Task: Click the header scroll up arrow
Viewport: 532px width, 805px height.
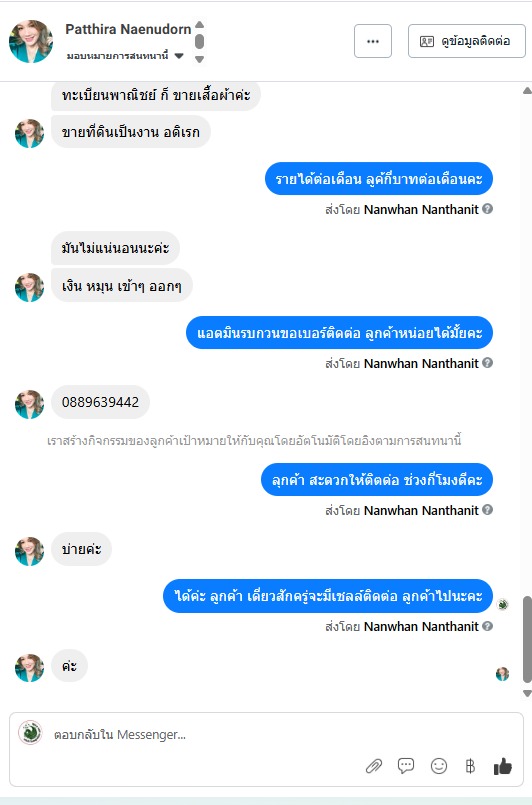Action: (x=200, y=25)
